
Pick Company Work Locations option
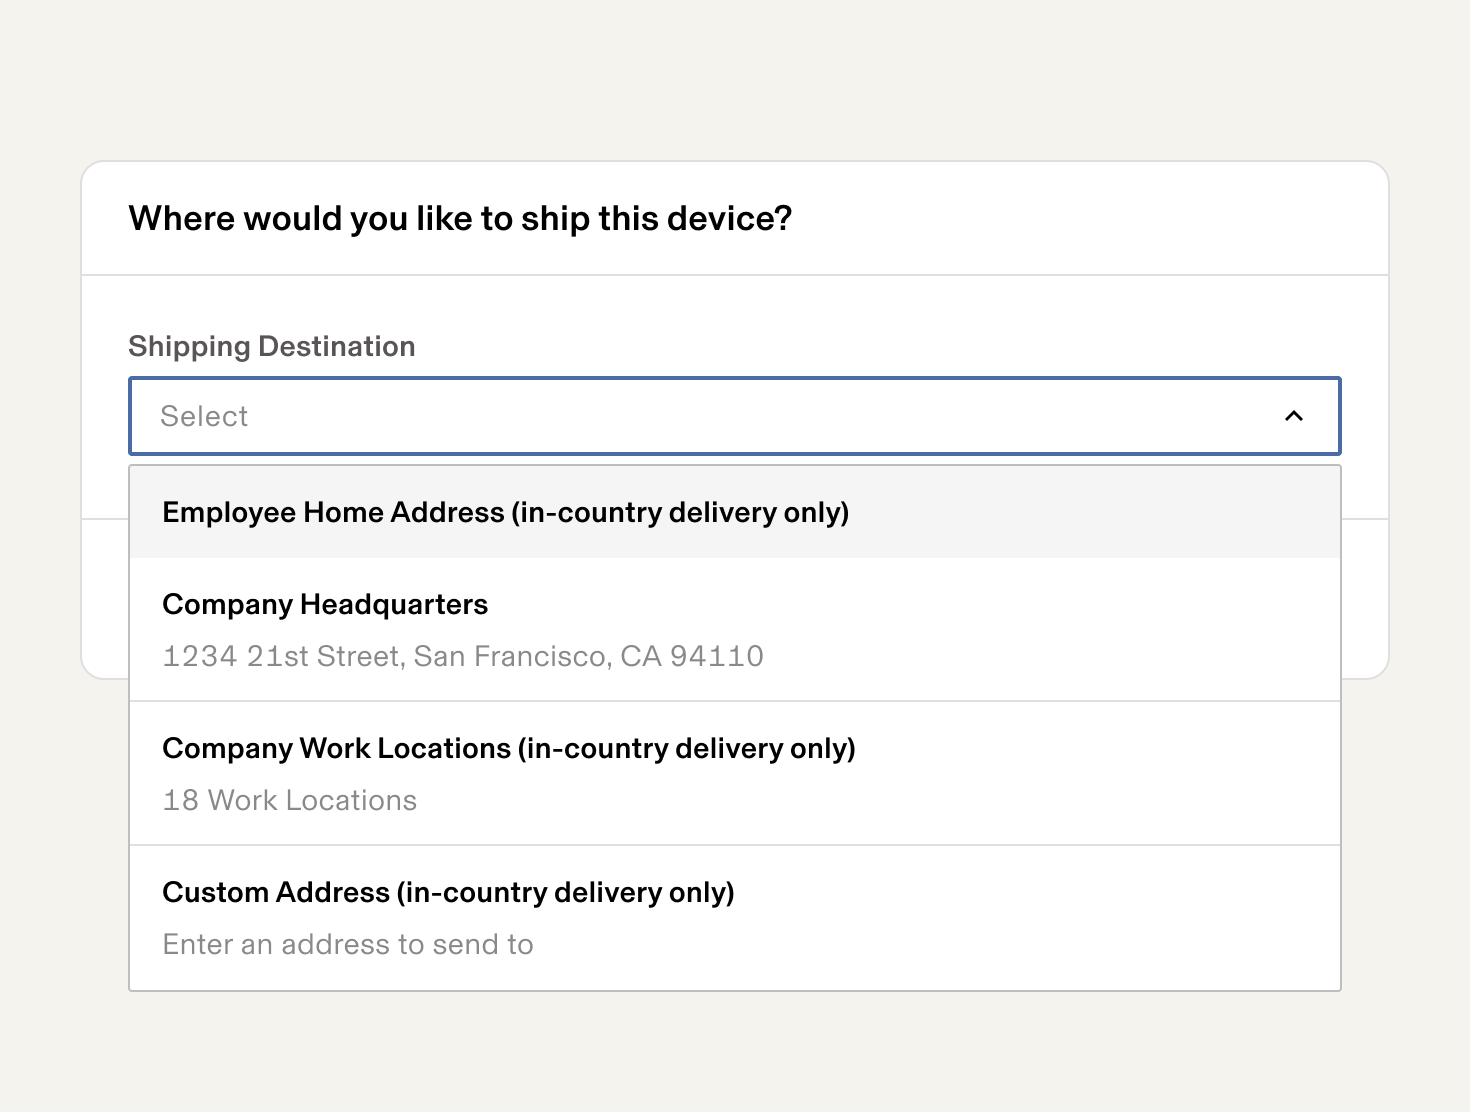[734, 773]
